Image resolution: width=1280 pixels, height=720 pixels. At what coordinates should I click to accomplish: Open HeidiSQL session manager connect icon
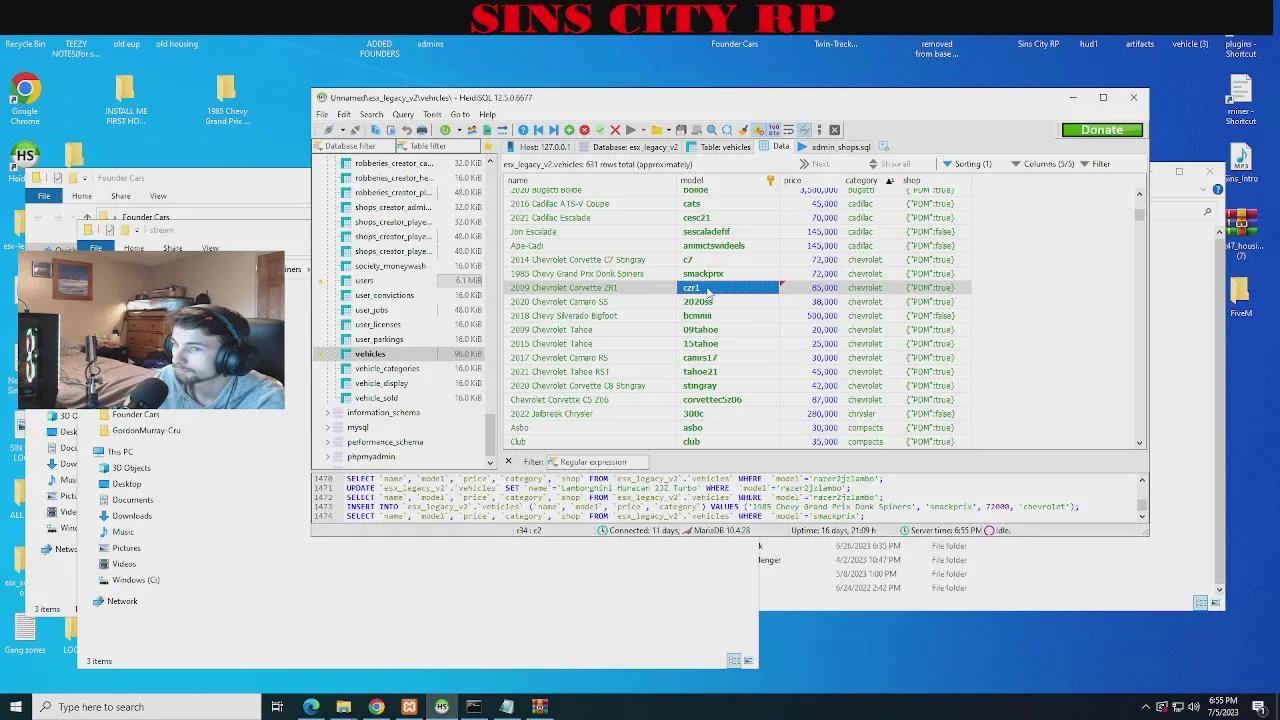click(x=328, y=130)
